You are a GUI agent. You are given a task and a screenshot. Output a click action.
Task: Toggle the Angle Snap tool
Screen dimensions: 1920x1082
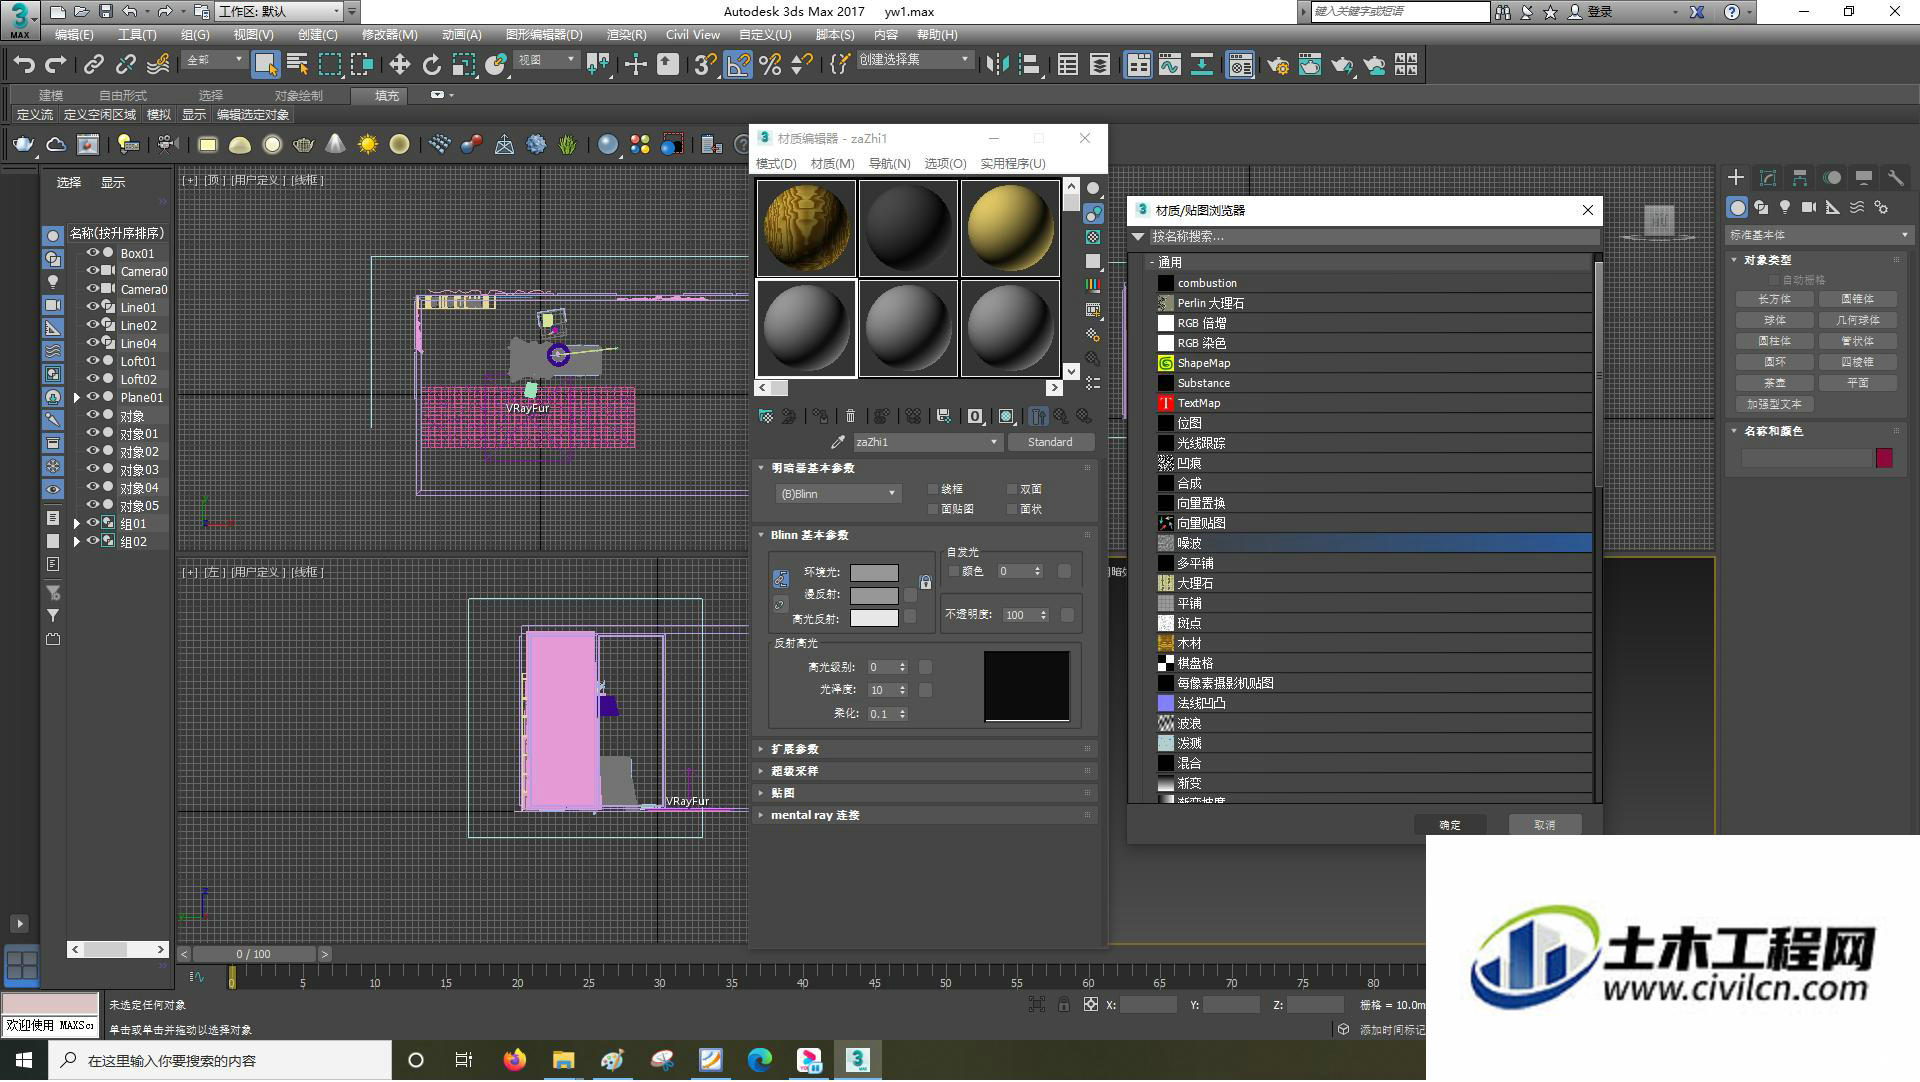738,65
